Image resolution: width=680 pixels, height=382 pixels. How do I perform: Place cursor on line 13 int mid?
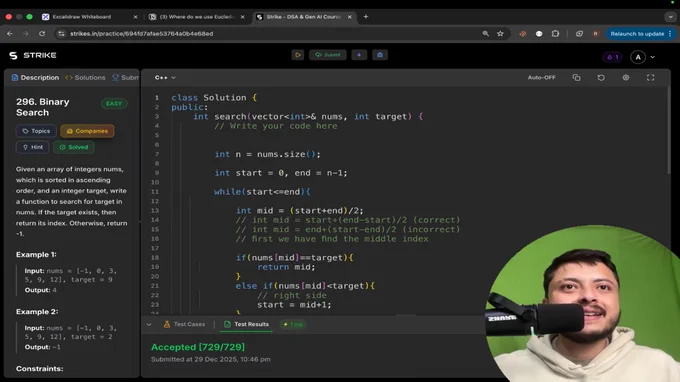pos(299,211)
